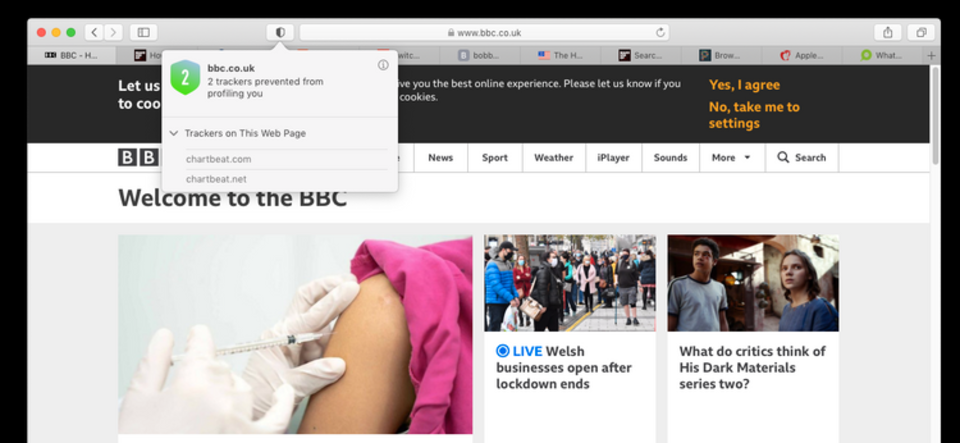Image resolution: width=960 pixels, height=443 pixels.
Task: Click the magnifier icon beside Search
Action: click(782, 157)
